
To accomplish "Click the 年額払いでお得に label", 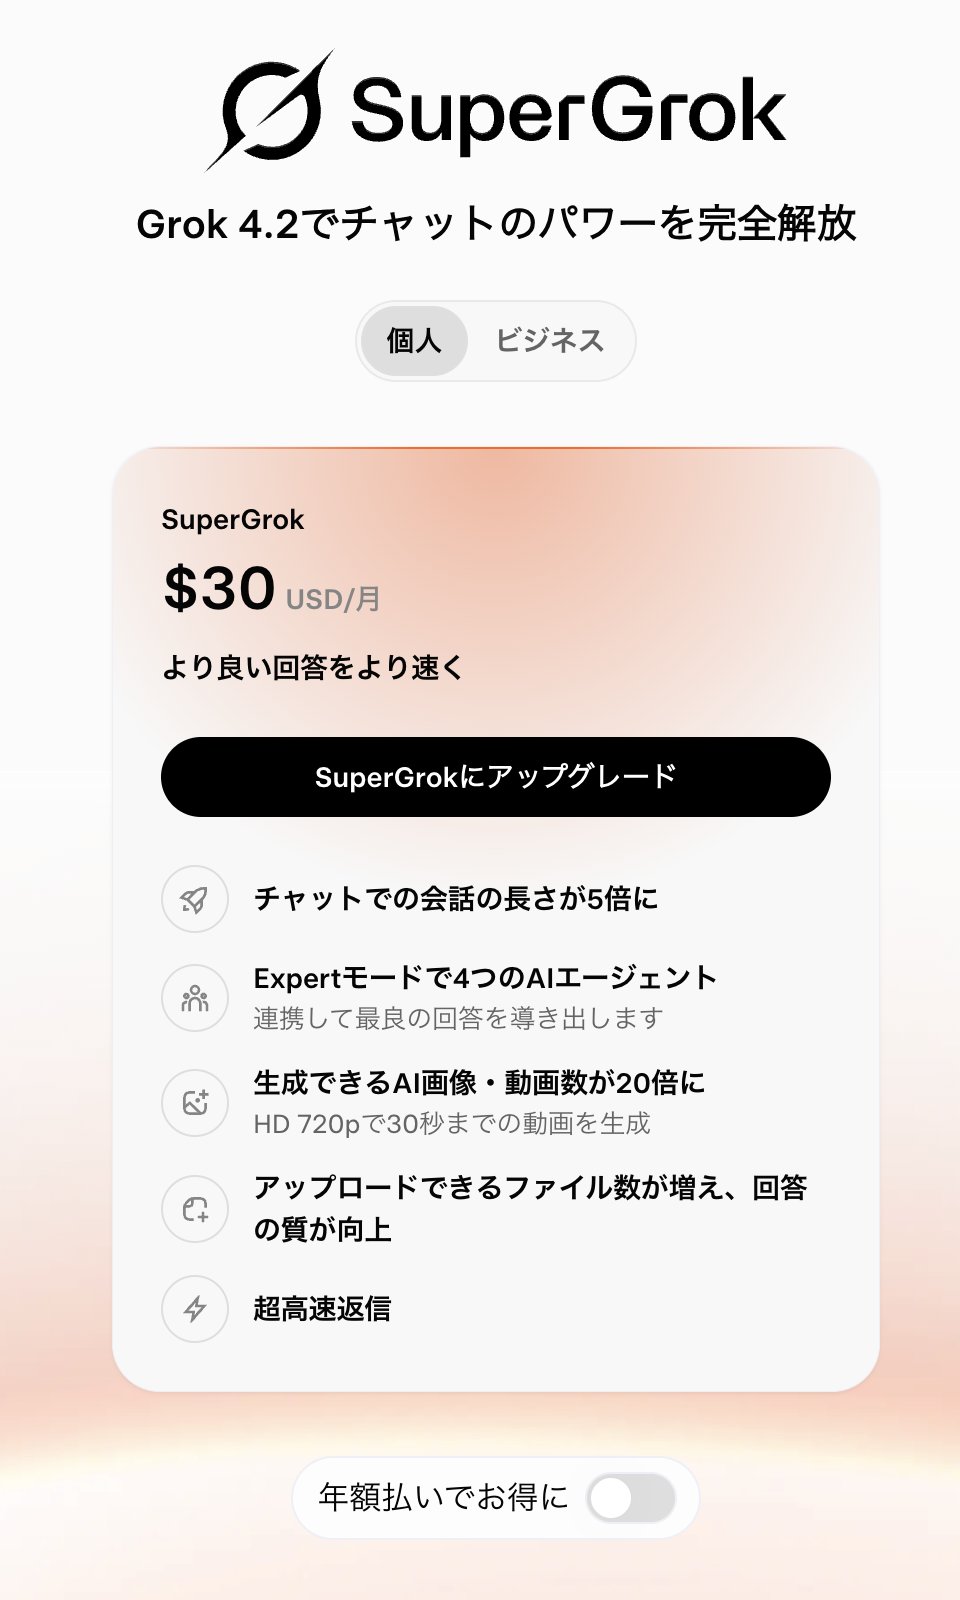I will (443, 1497).
